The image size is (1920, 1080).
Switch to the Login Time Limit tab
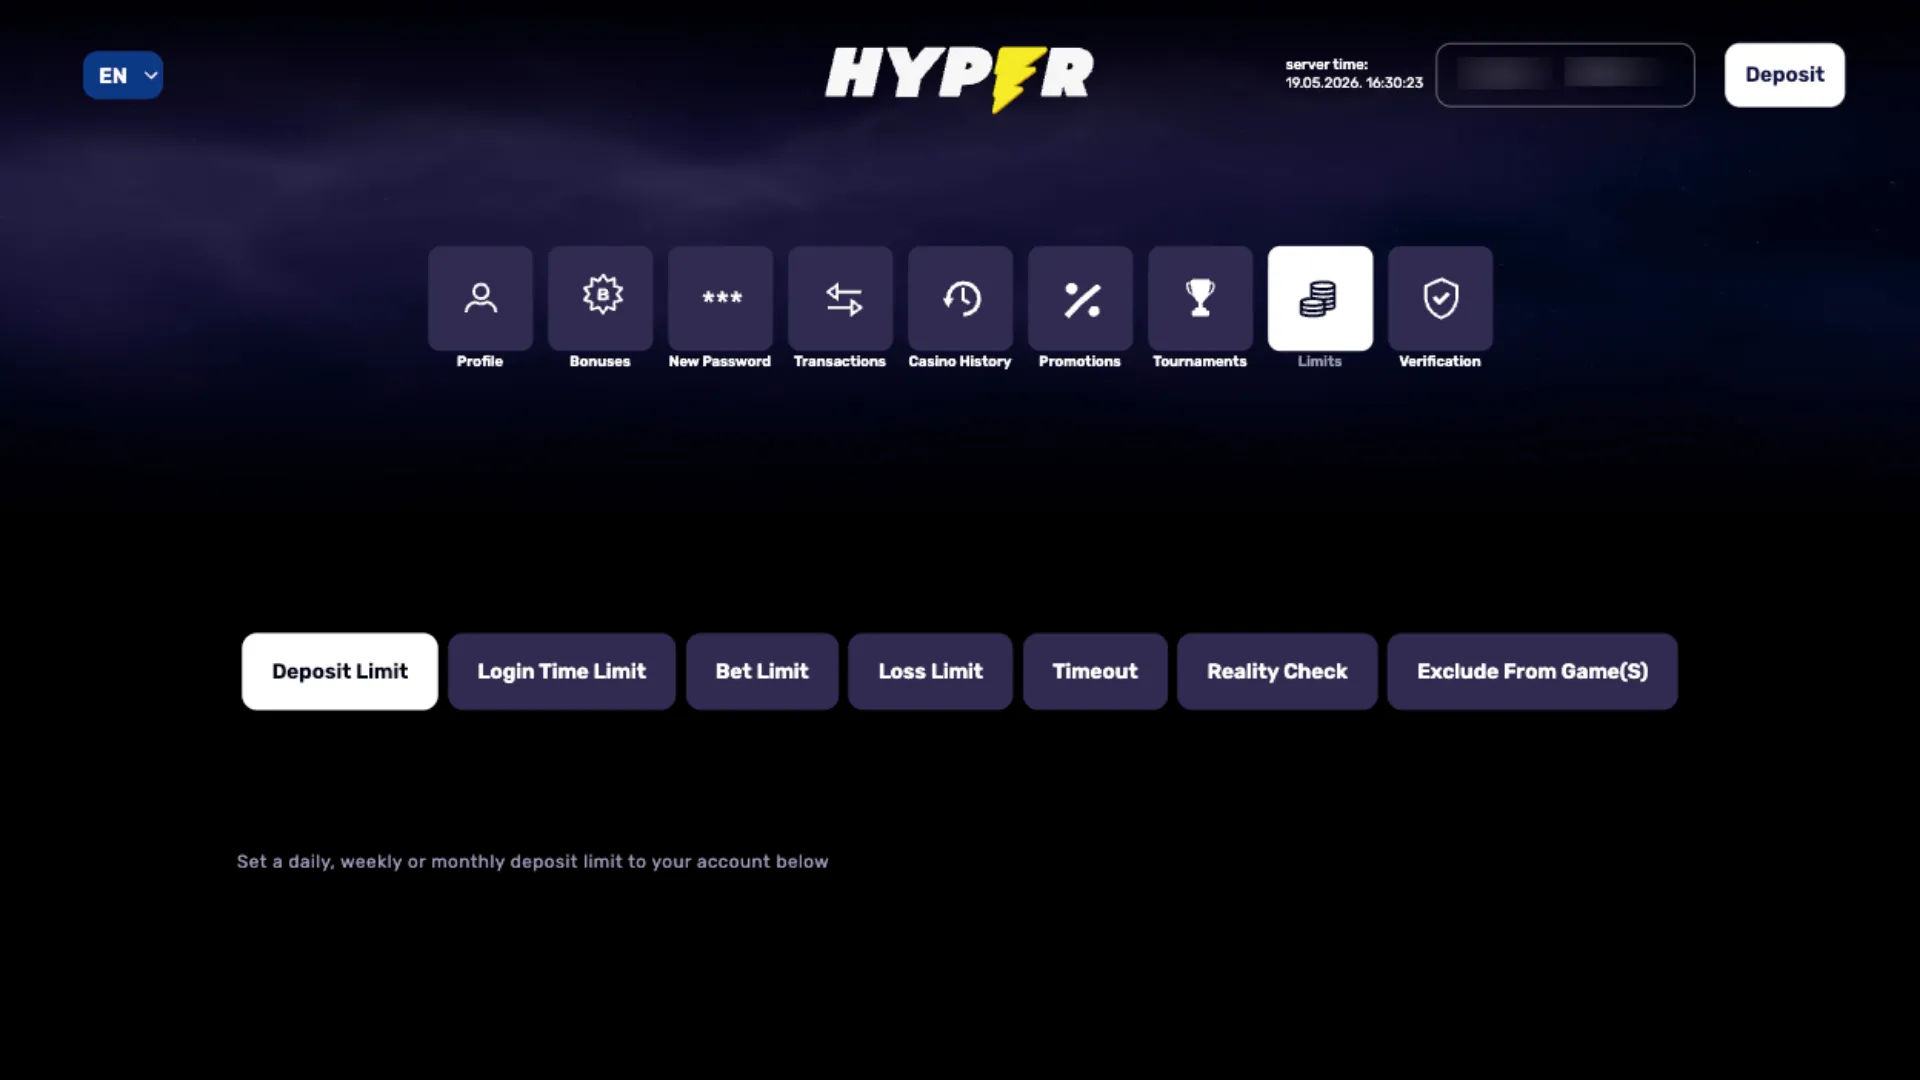coord(562,671)
